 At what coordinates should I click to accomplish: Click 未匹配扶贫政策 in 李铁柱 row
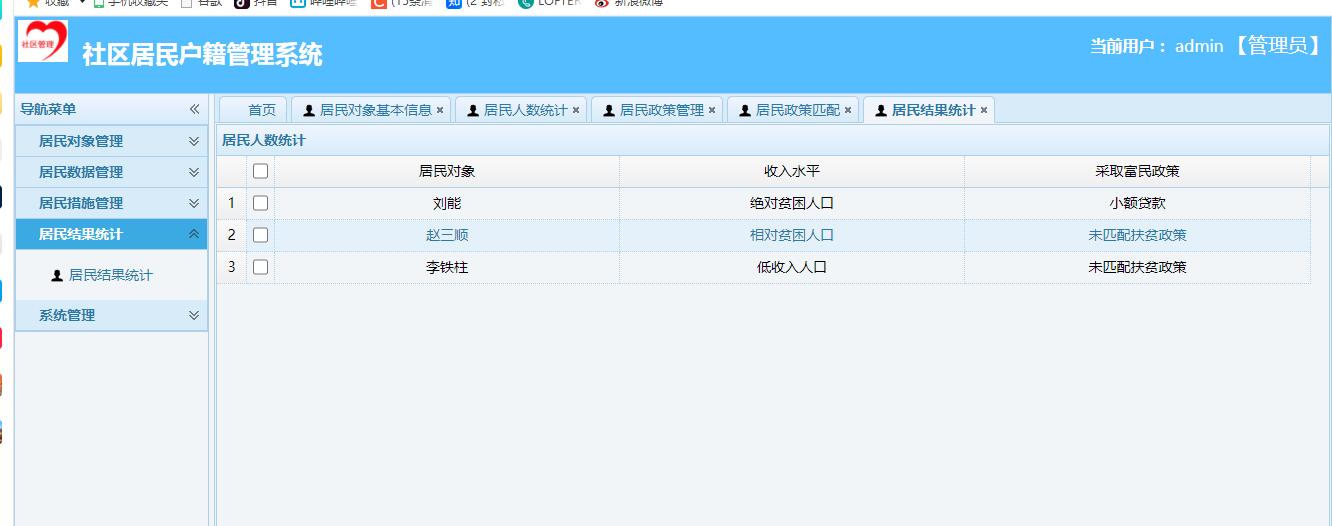1137,267
